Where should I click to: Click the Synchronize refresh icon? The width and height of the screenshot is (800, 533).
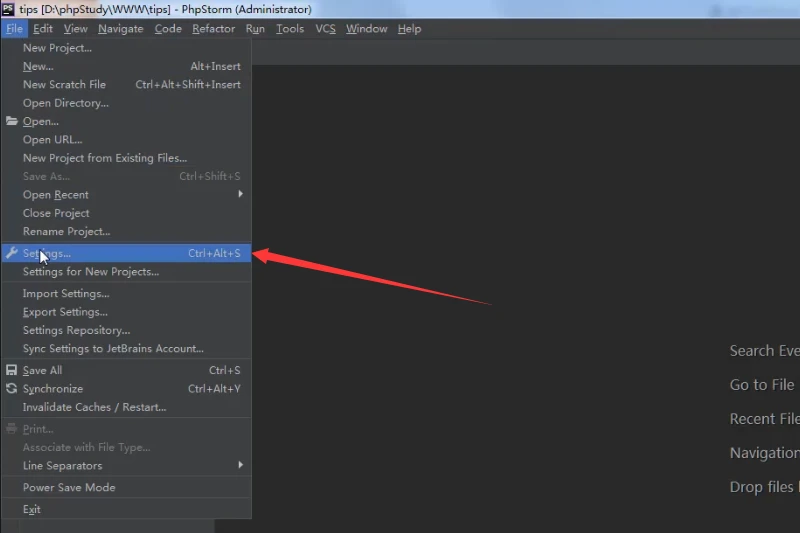tap(11, 389)
